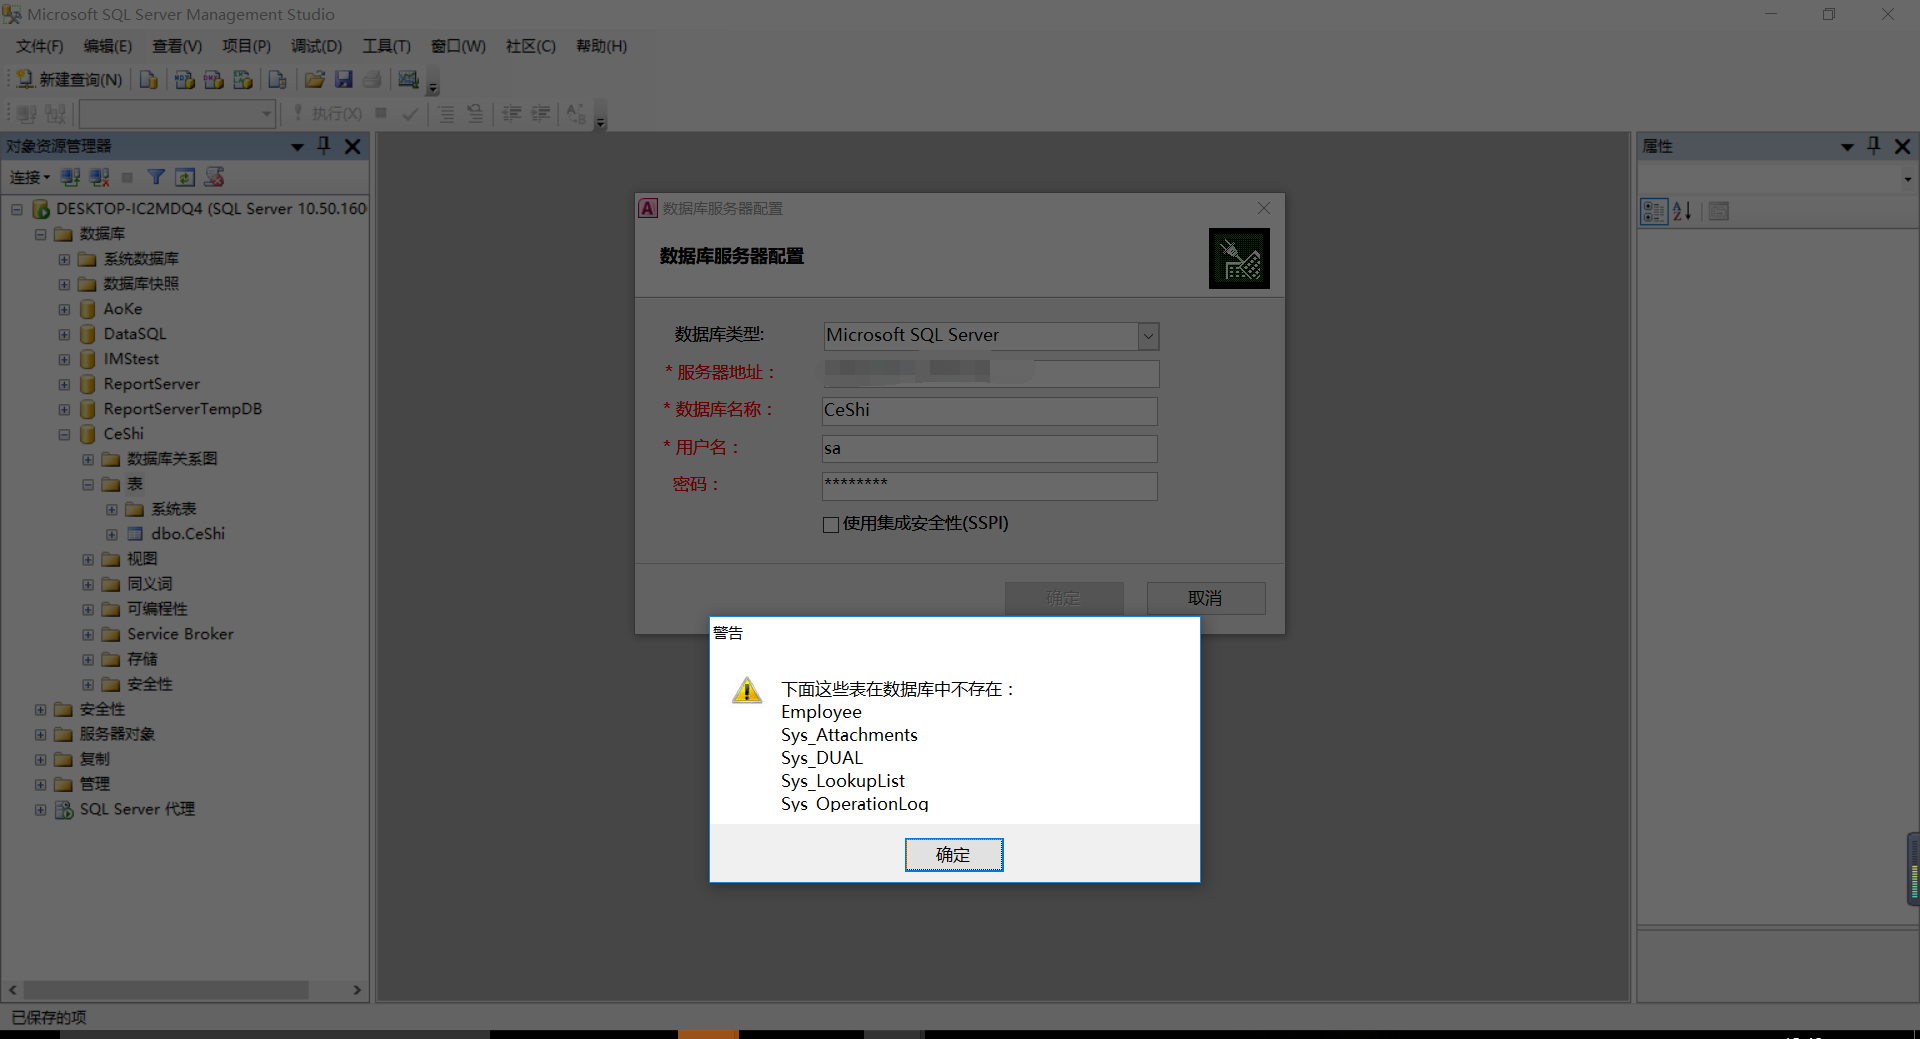
Task: Select ReportServerTempDB in the tree
Action: [x=182, y=409]
